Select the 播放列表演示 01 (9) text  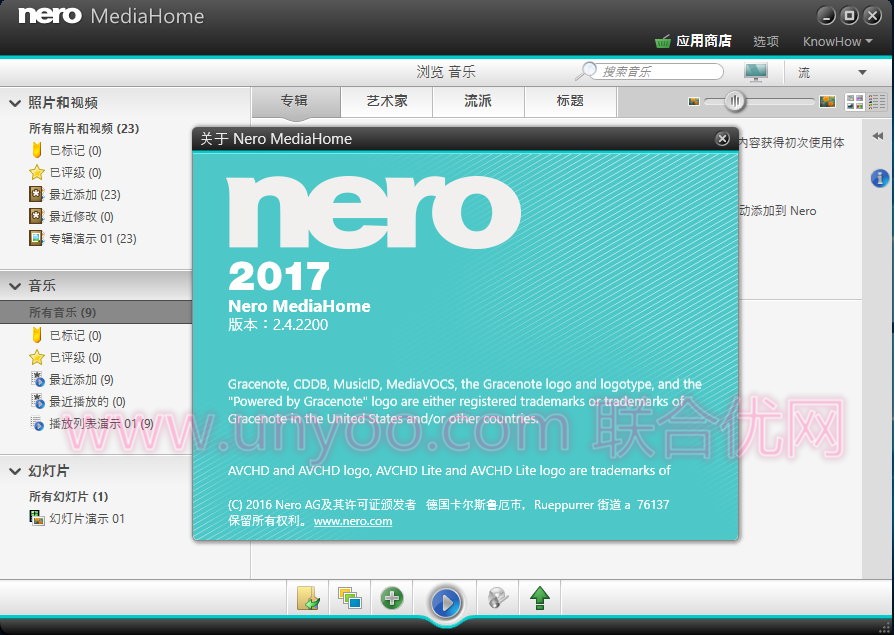101,424
